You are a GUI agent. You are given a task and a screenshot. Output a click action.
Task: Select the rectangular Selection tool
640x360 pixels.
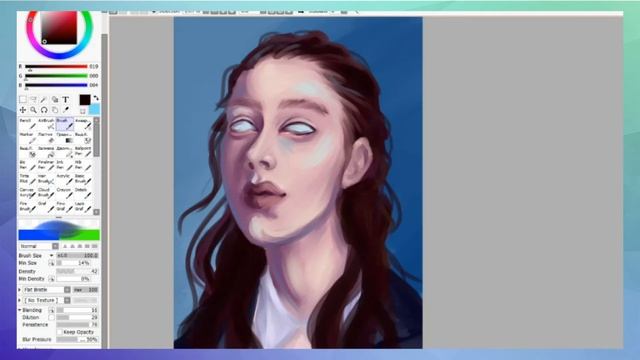23,99
